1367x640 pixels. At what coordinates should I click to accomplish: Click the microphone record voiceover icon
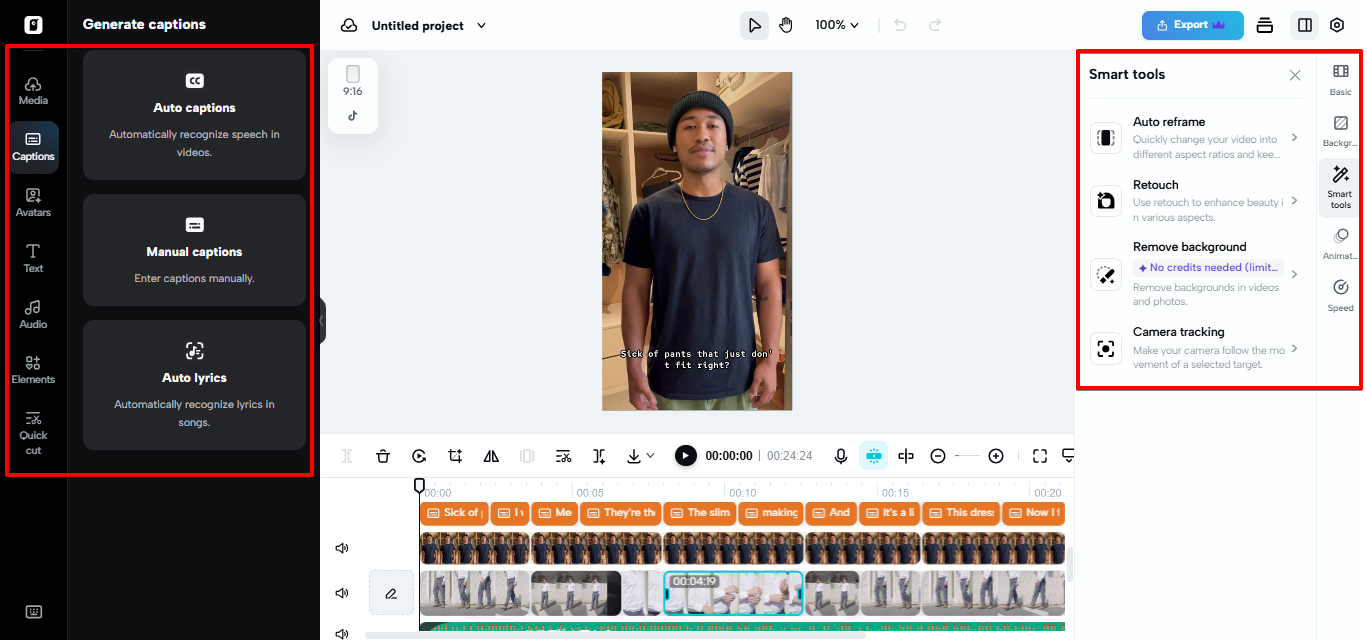841,456
